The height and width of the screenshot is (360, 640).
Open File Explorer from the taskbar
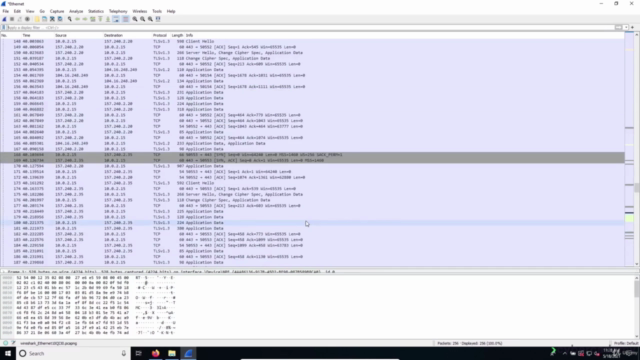coord(172,353)
